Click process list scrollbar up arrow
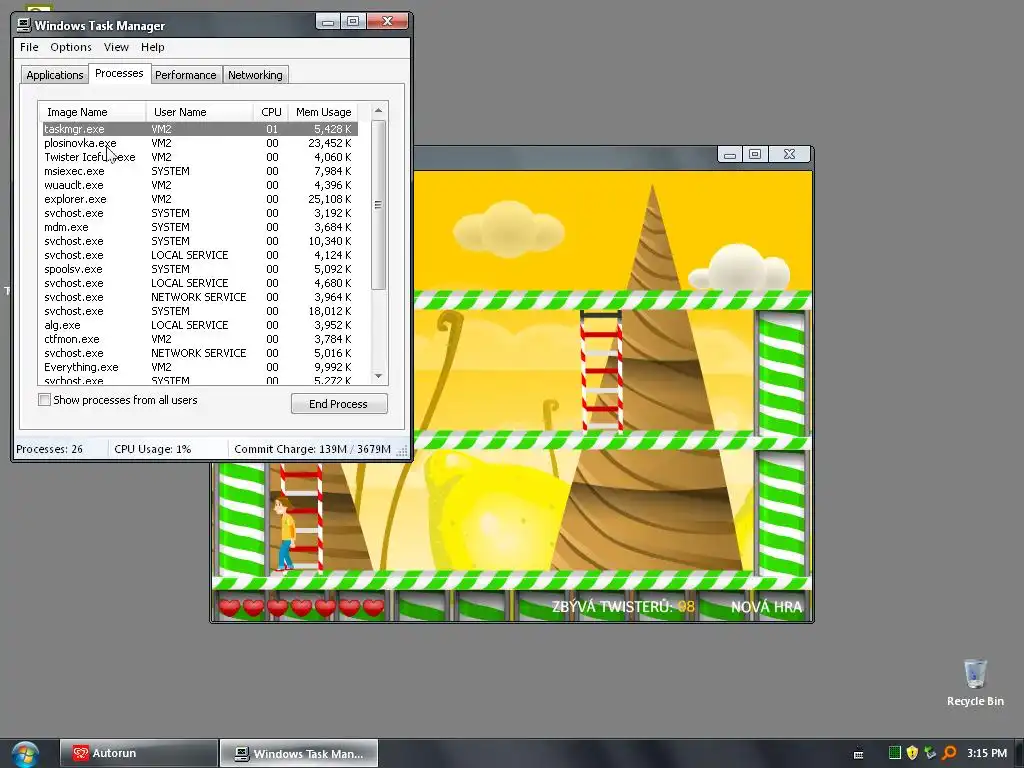Screen dimensions: 1024x768 coord(378,110)
